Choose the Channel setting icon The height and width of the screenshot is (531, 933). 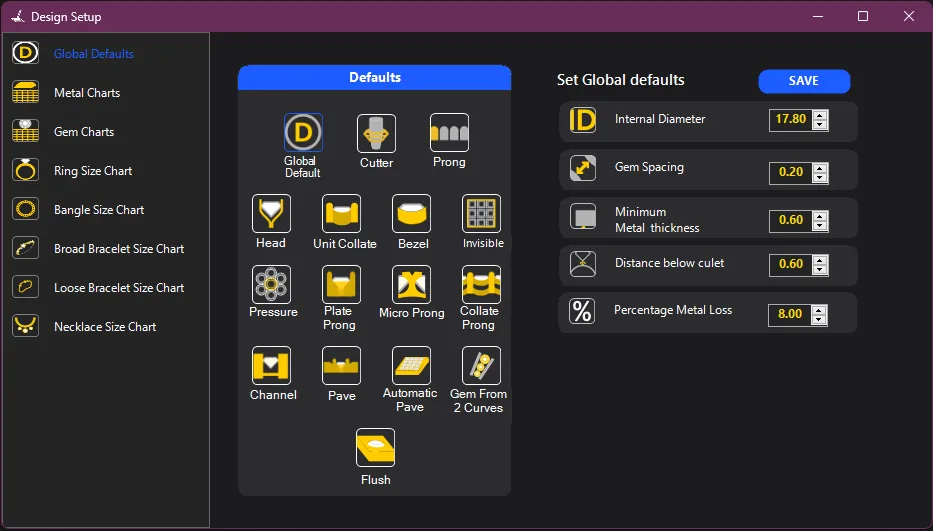[x=271, y=366]
